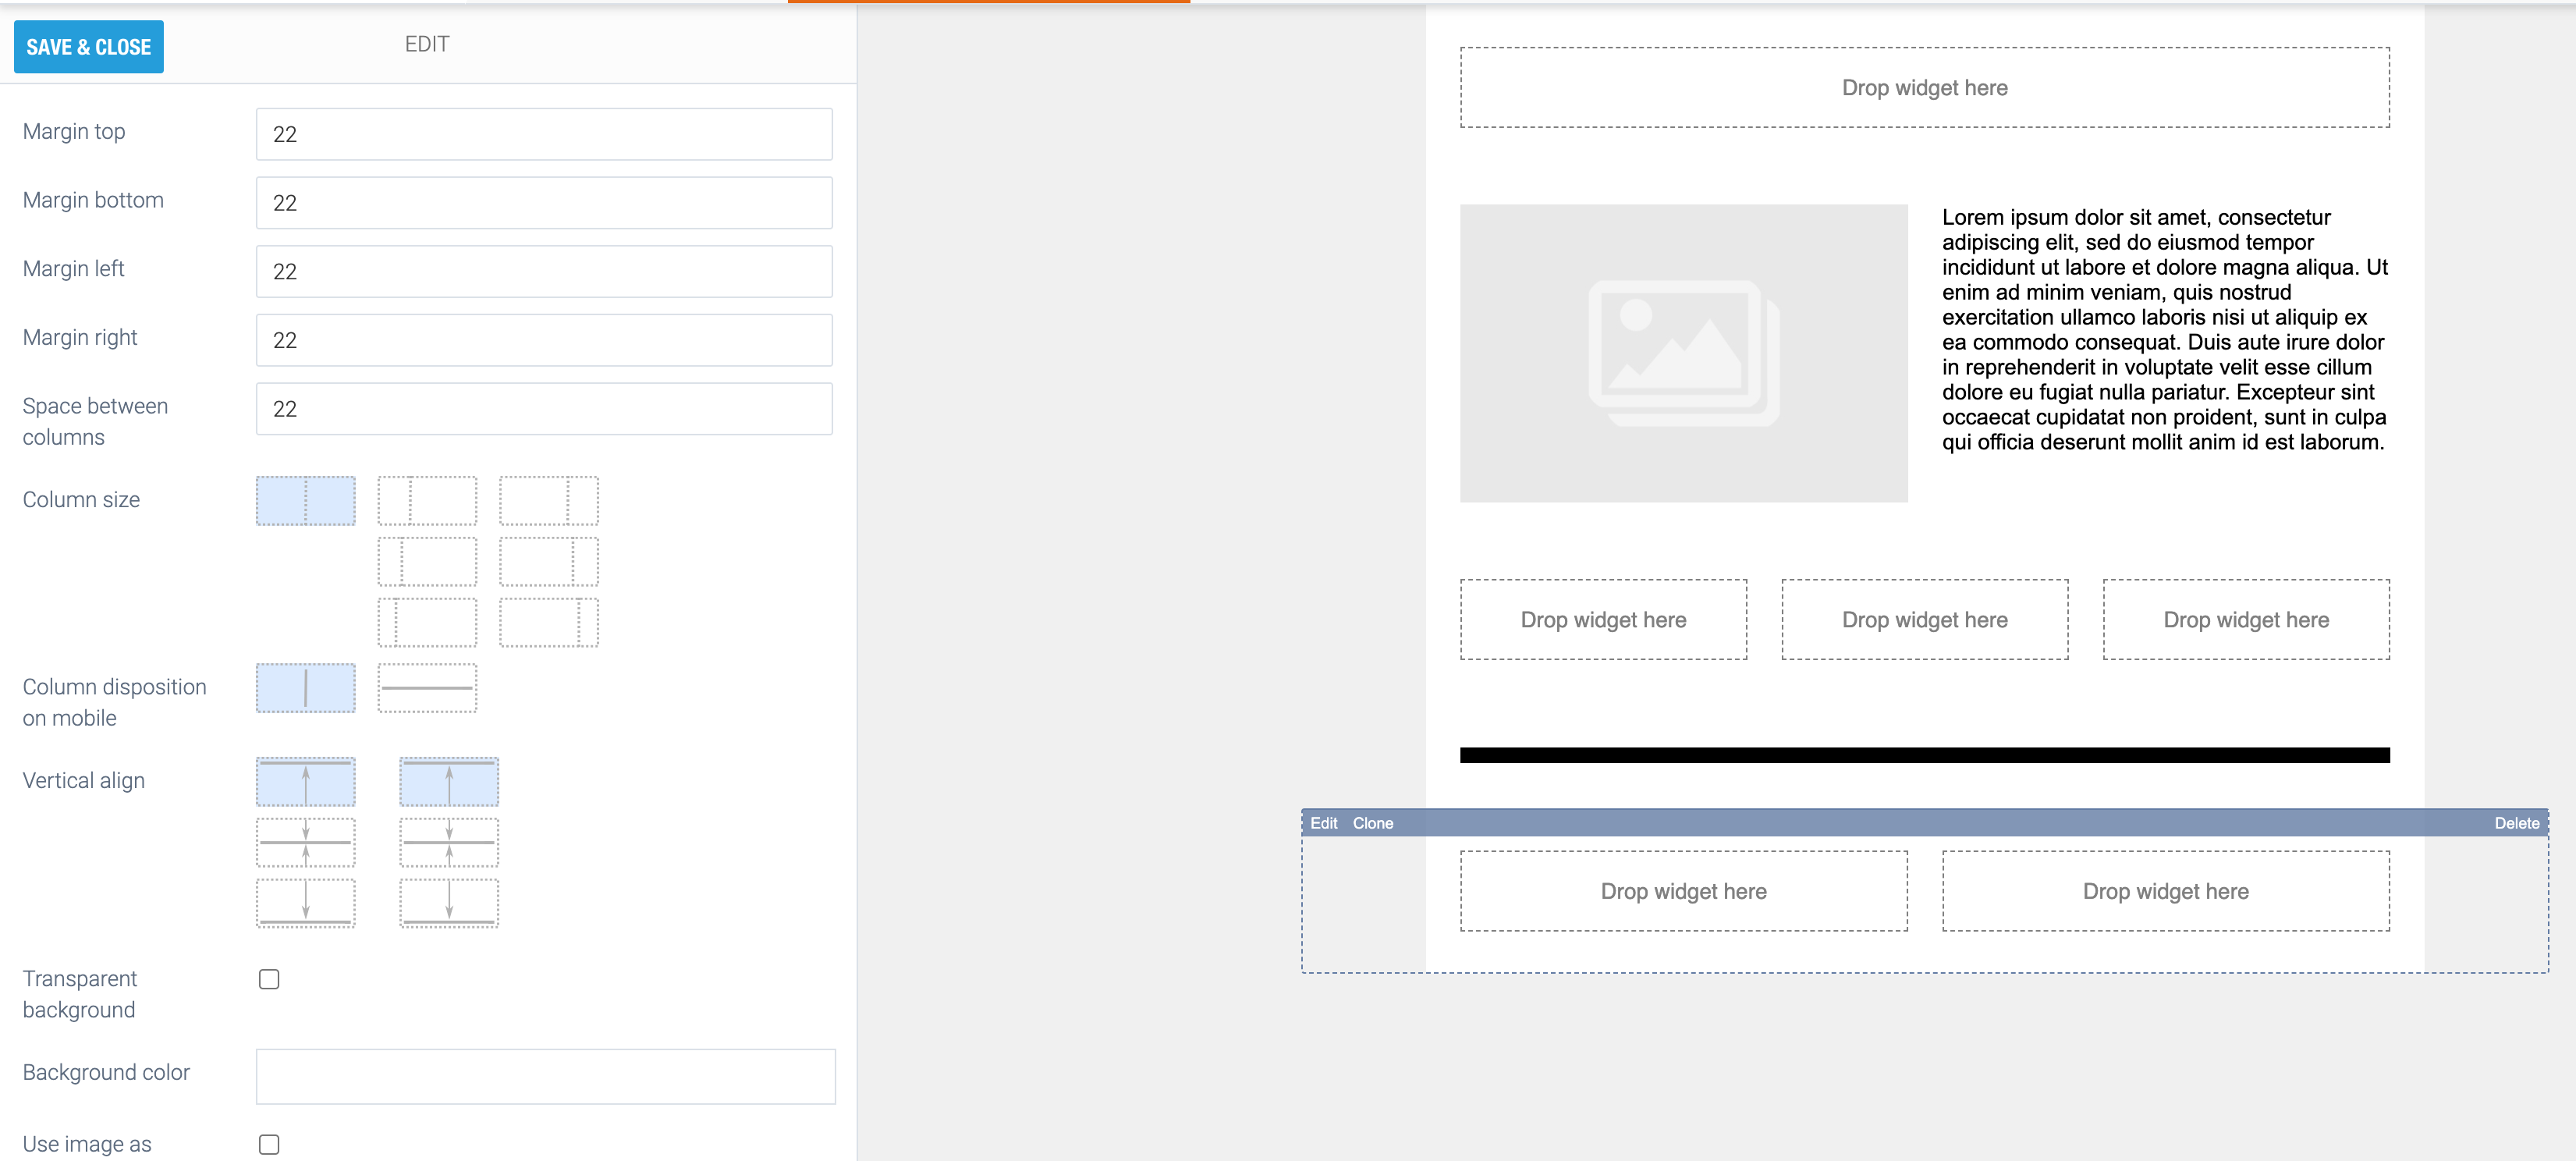
Task: Select the full-width top drop widget zone
Action: click(1924, 87)
